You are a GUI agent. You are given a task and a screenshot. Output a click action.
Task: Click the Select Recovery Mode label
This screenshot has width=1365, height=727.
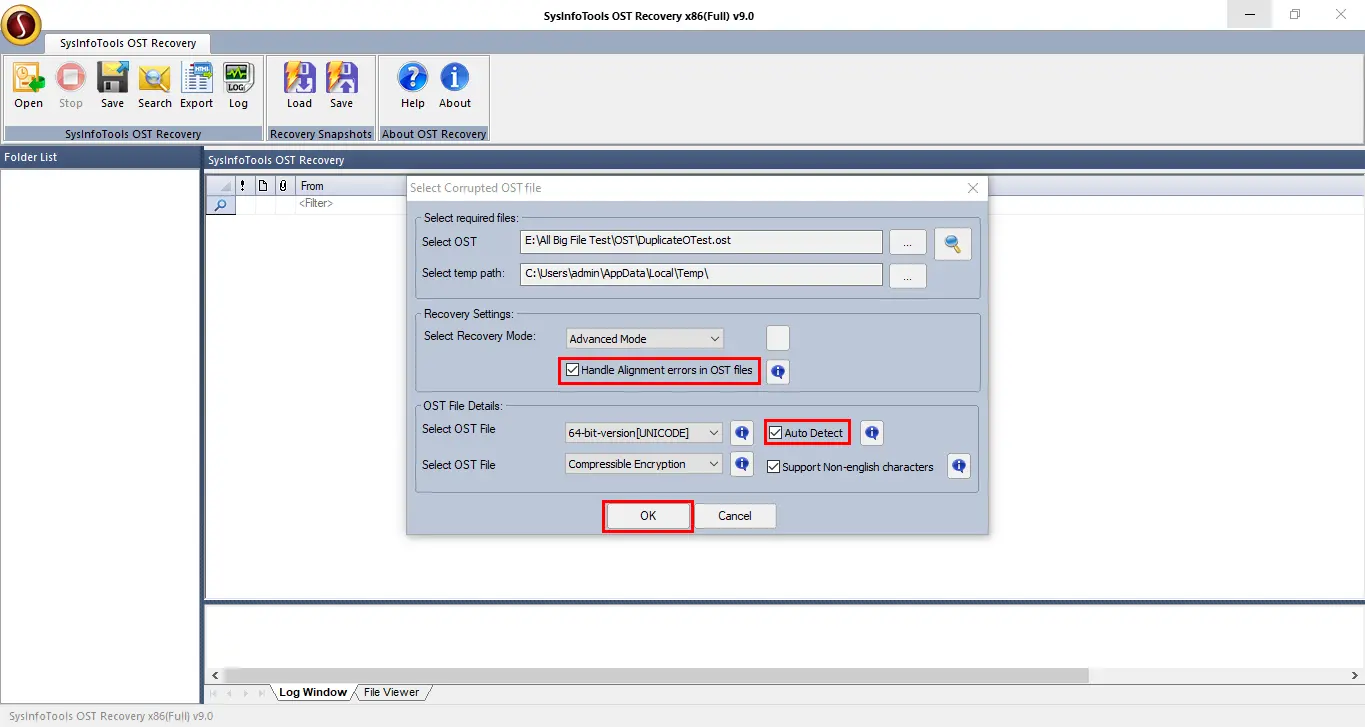pyautogui.click(x=480, y=336)
